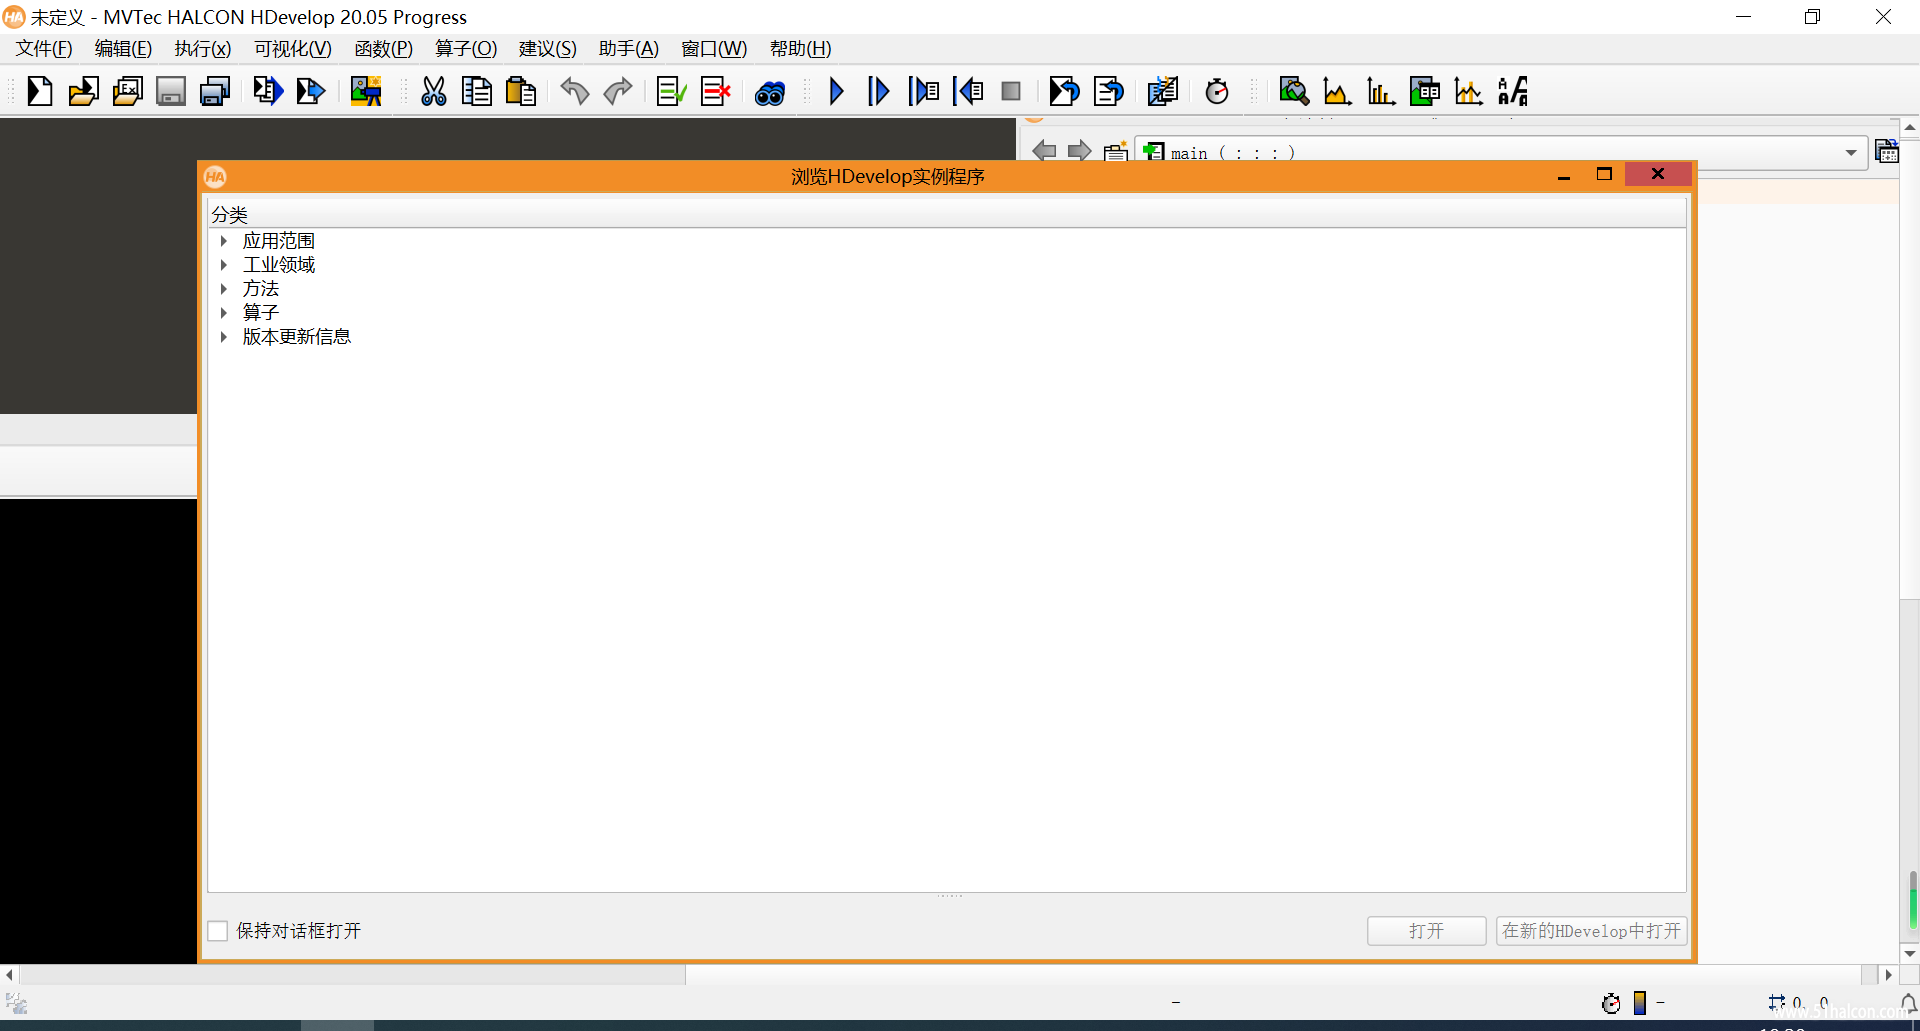1920x1031 pixels.
Task: Select the 分类 column header
Action: (946, 214)
